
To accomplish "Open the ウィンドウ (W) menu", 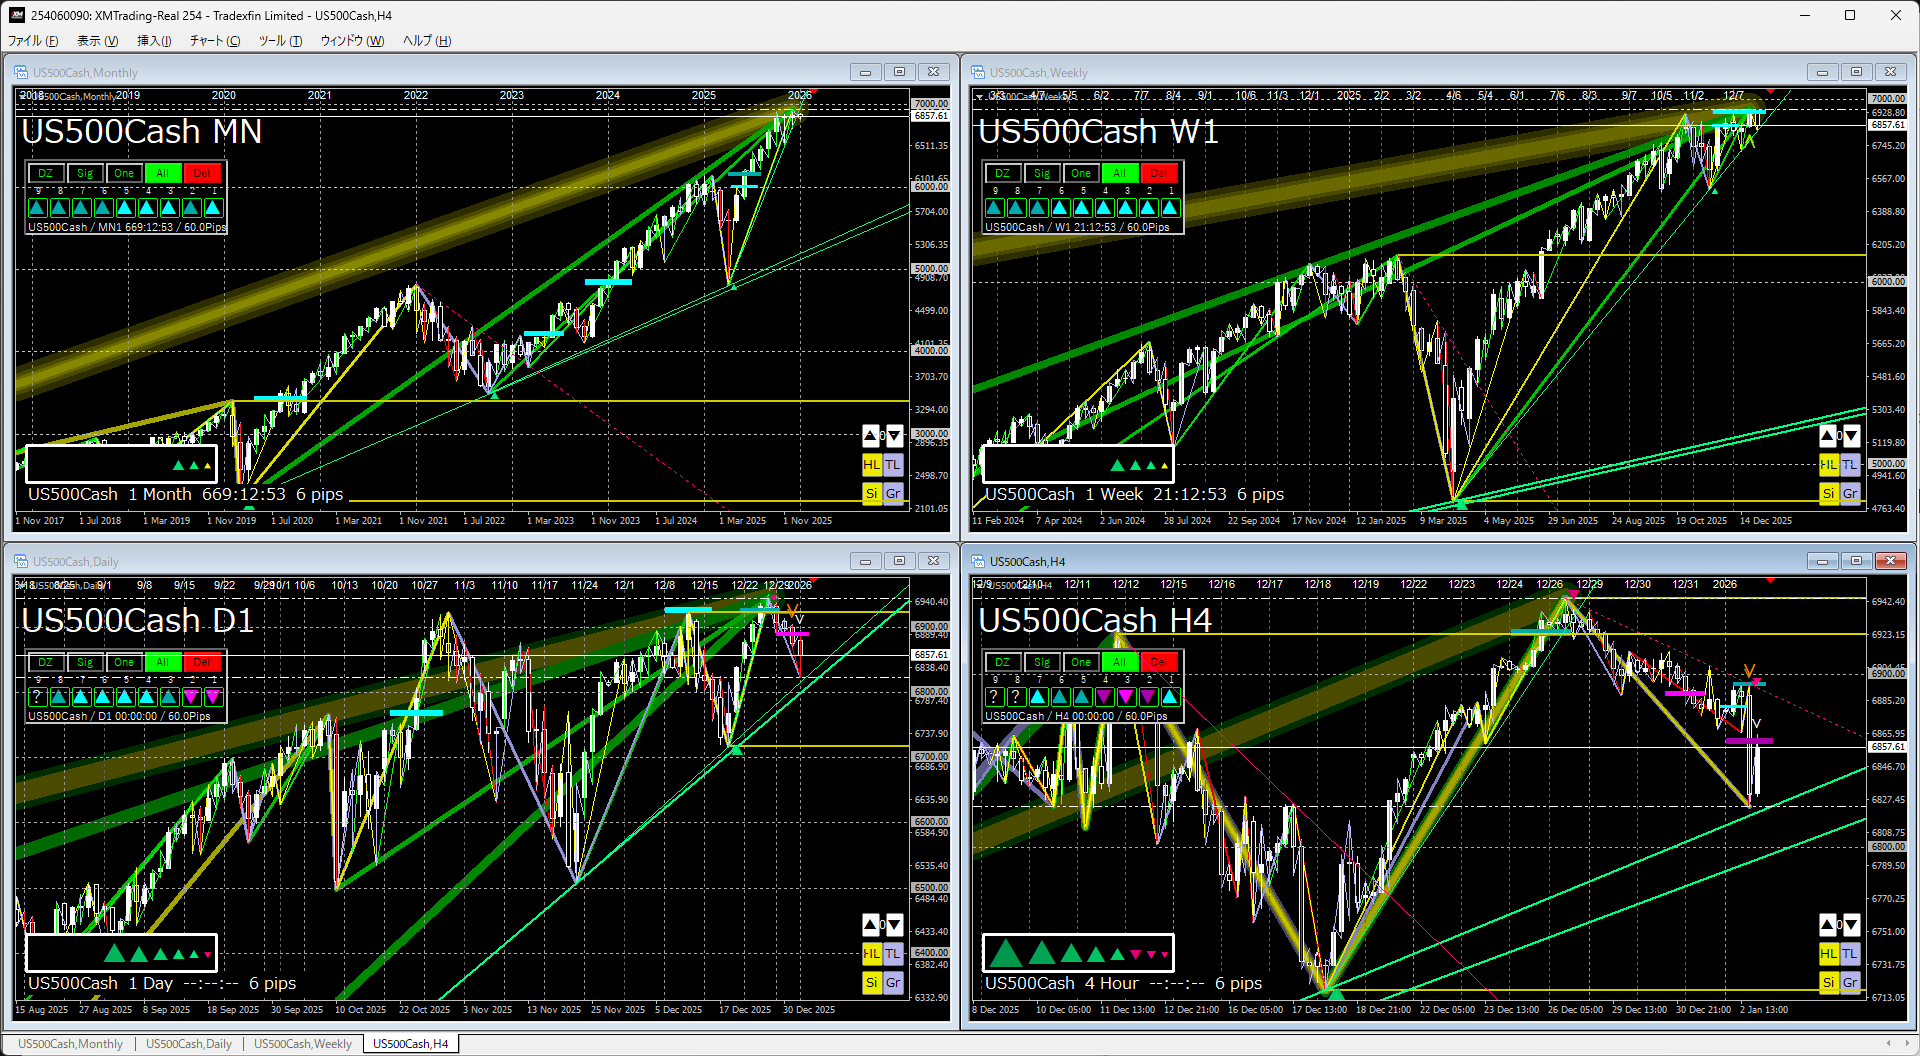I will (352, 41).
